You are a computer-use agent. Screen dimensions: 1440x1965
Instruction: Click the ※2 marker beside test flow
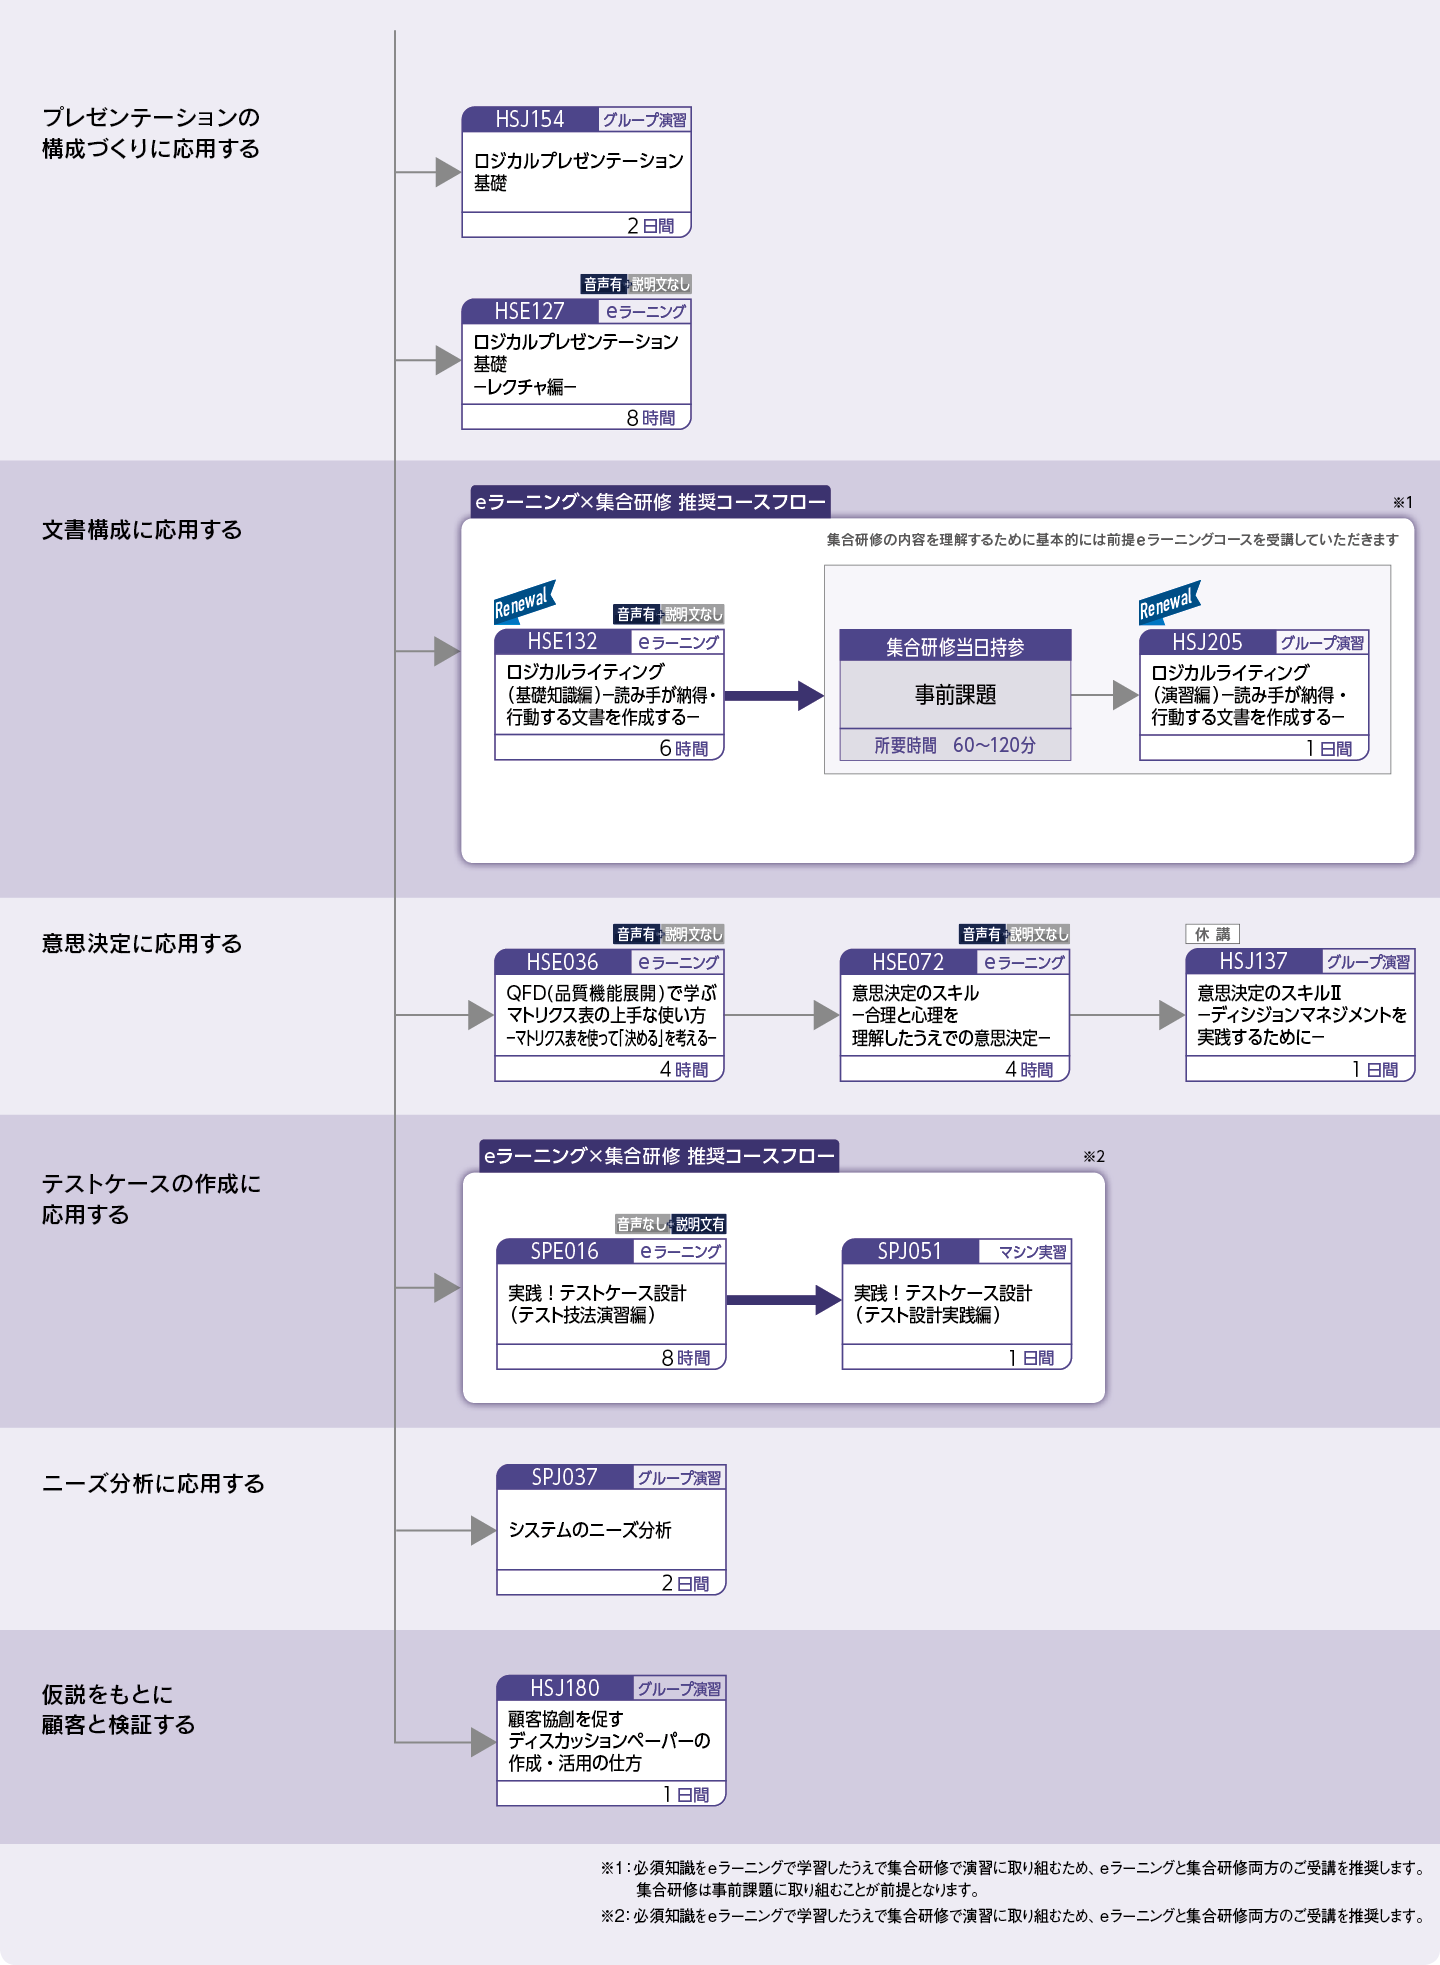[x=1093, y=1156]
